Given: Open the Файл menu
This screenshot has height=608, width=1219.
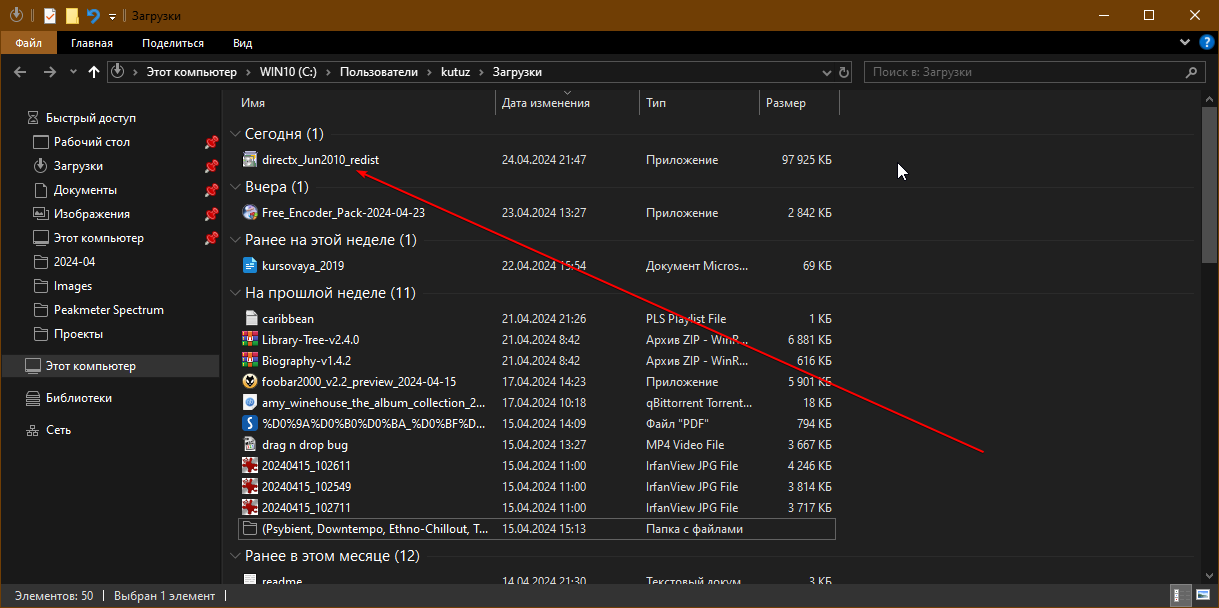Looking at the screenshot, I should (x=28, y=43).
